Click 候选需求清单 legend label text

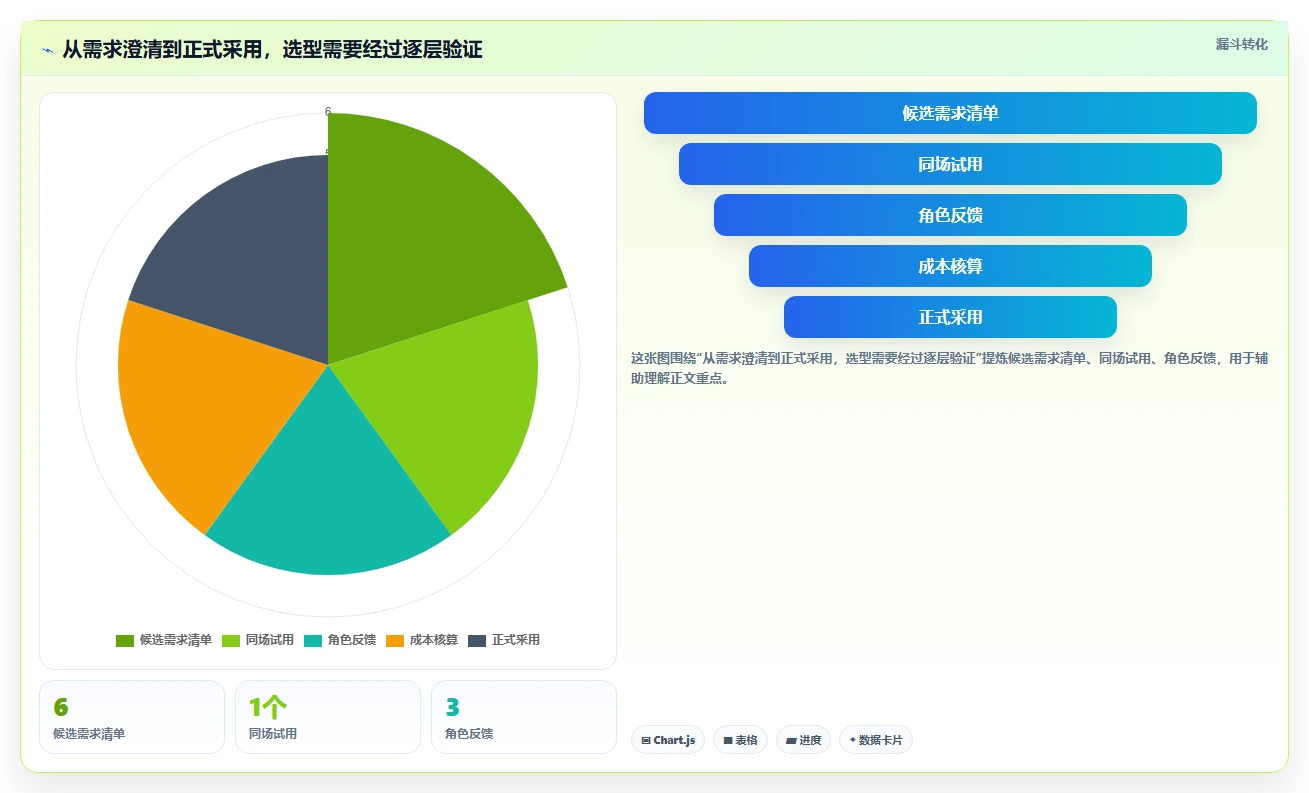[x=176, y=640]
